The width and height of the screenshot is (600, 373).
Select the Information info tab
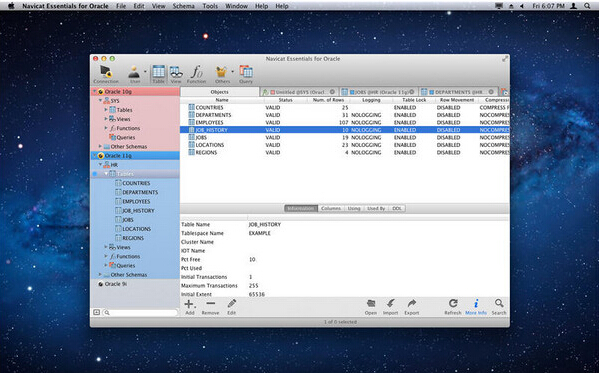(301, 208)
